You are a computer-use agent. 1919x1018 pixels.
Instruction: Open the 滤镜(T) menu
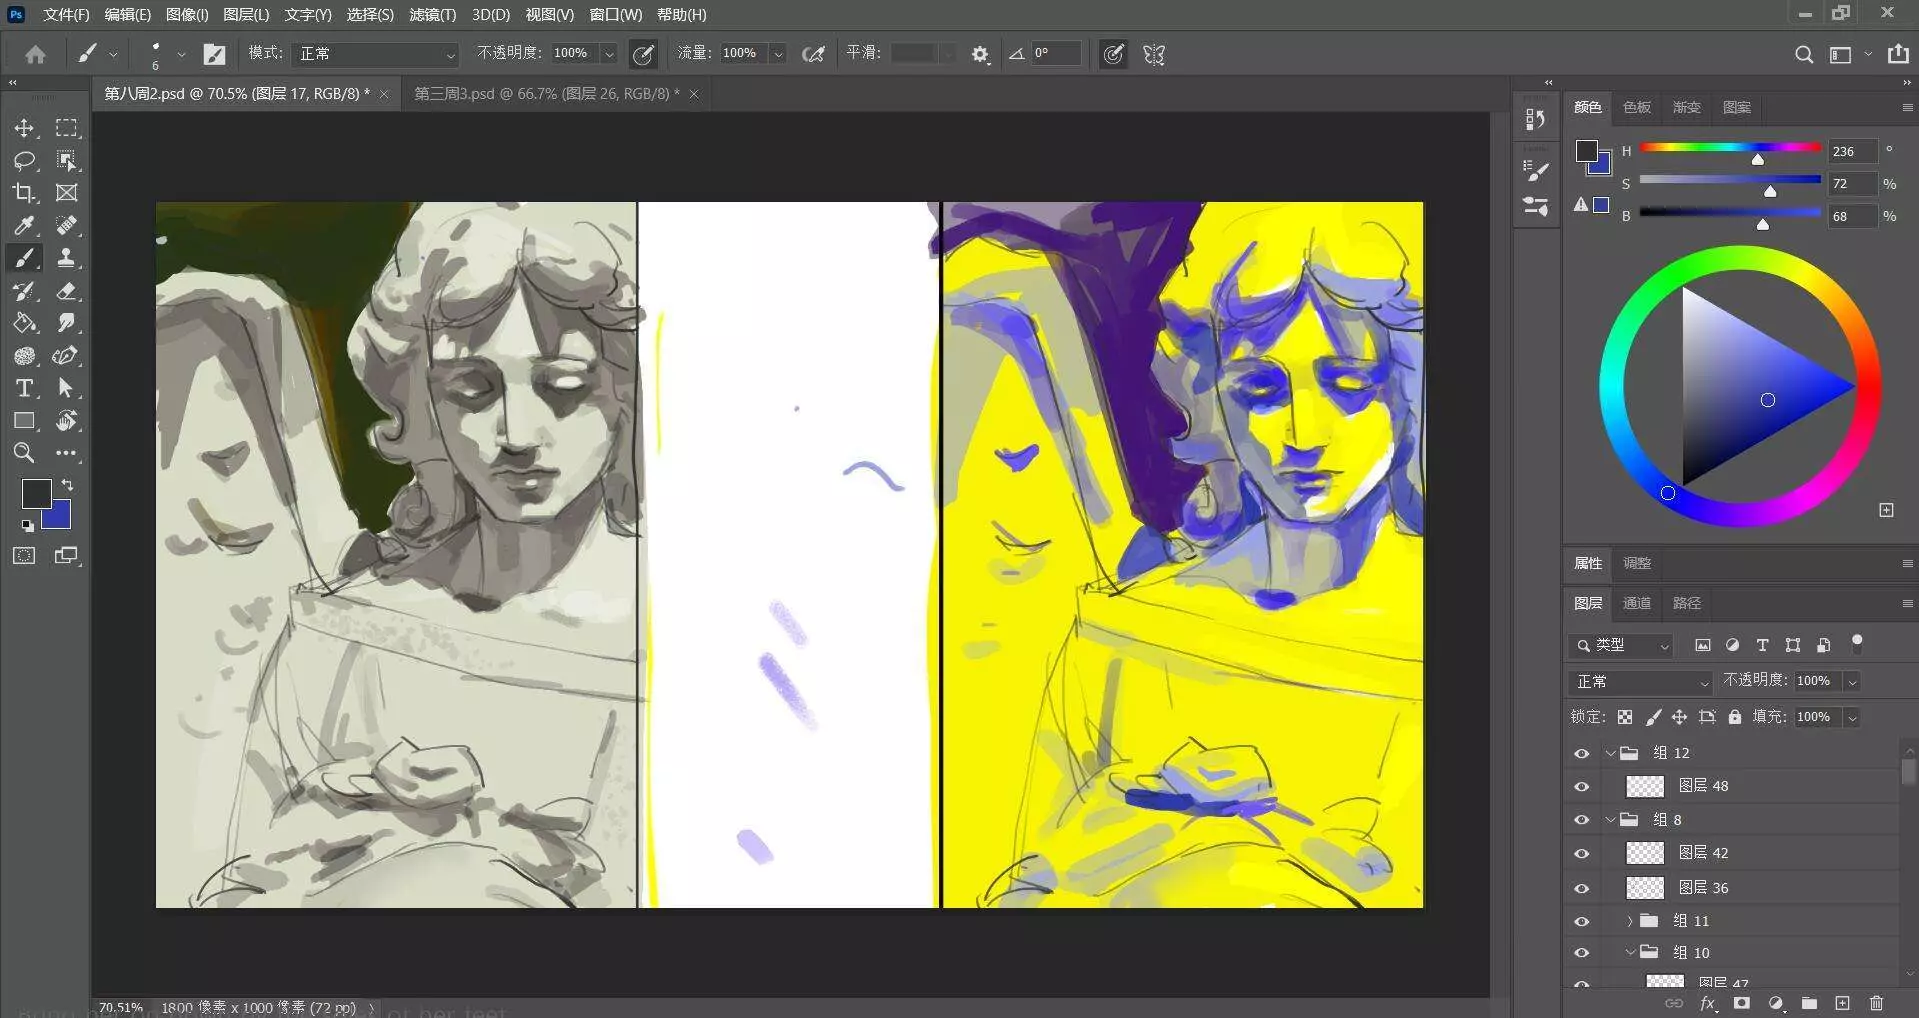coord(432,15)
